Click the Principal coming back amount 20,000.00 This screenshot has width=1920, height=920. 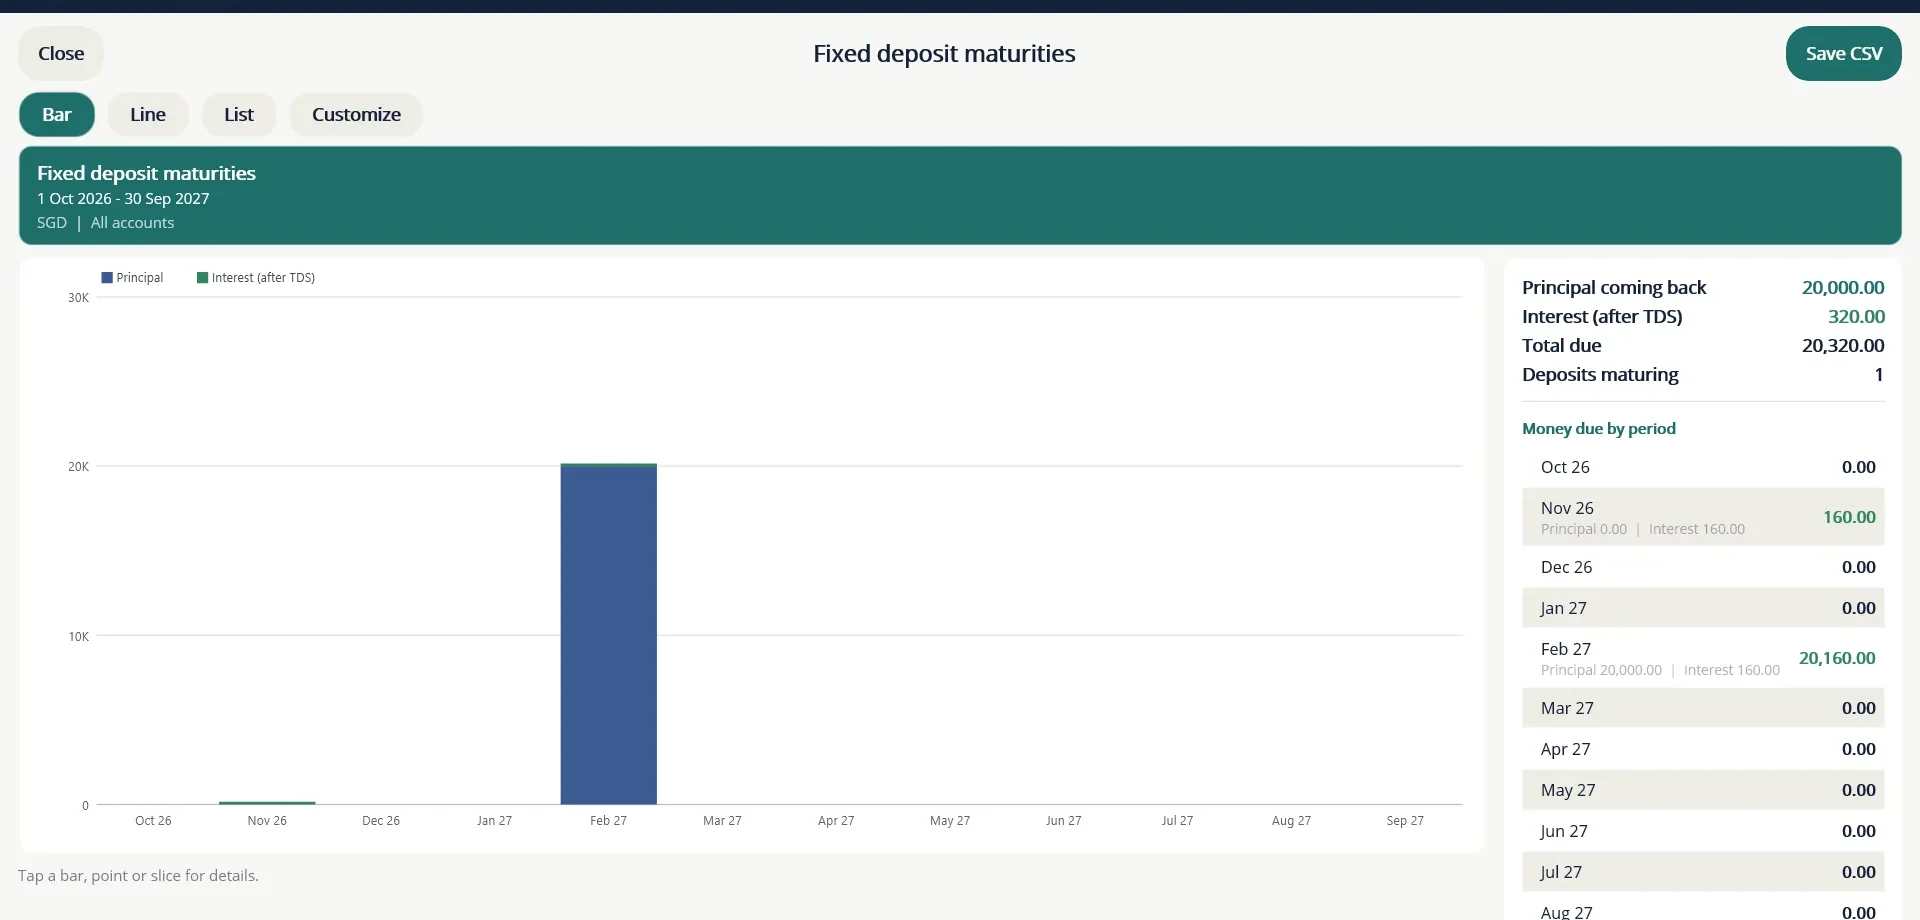pos(1843,288)
